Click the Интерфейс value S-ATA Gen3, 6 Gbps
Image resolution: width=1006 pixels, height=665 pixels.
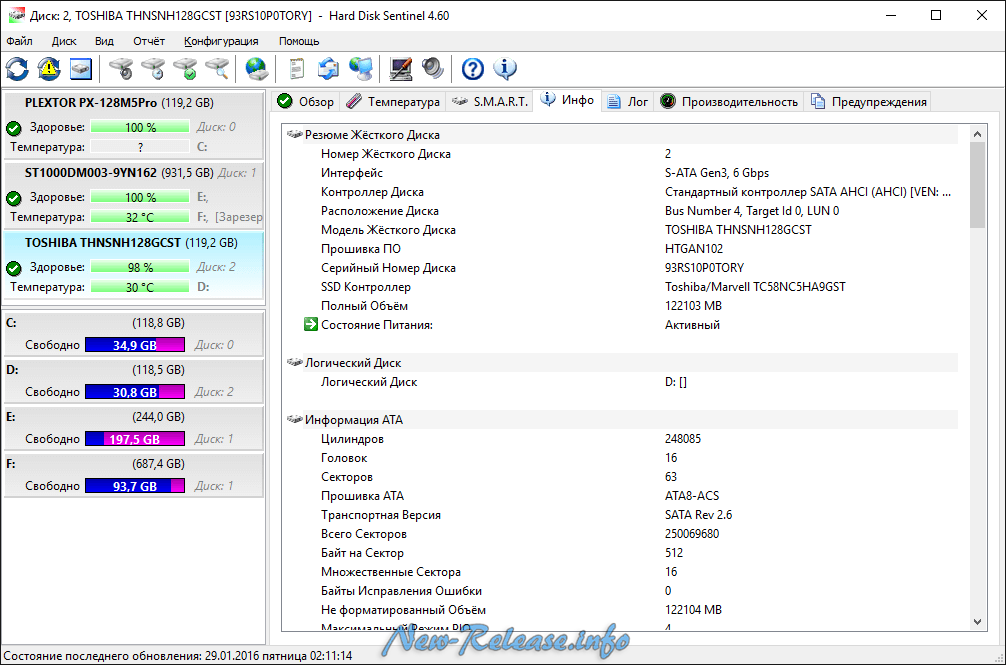point(717,173)
